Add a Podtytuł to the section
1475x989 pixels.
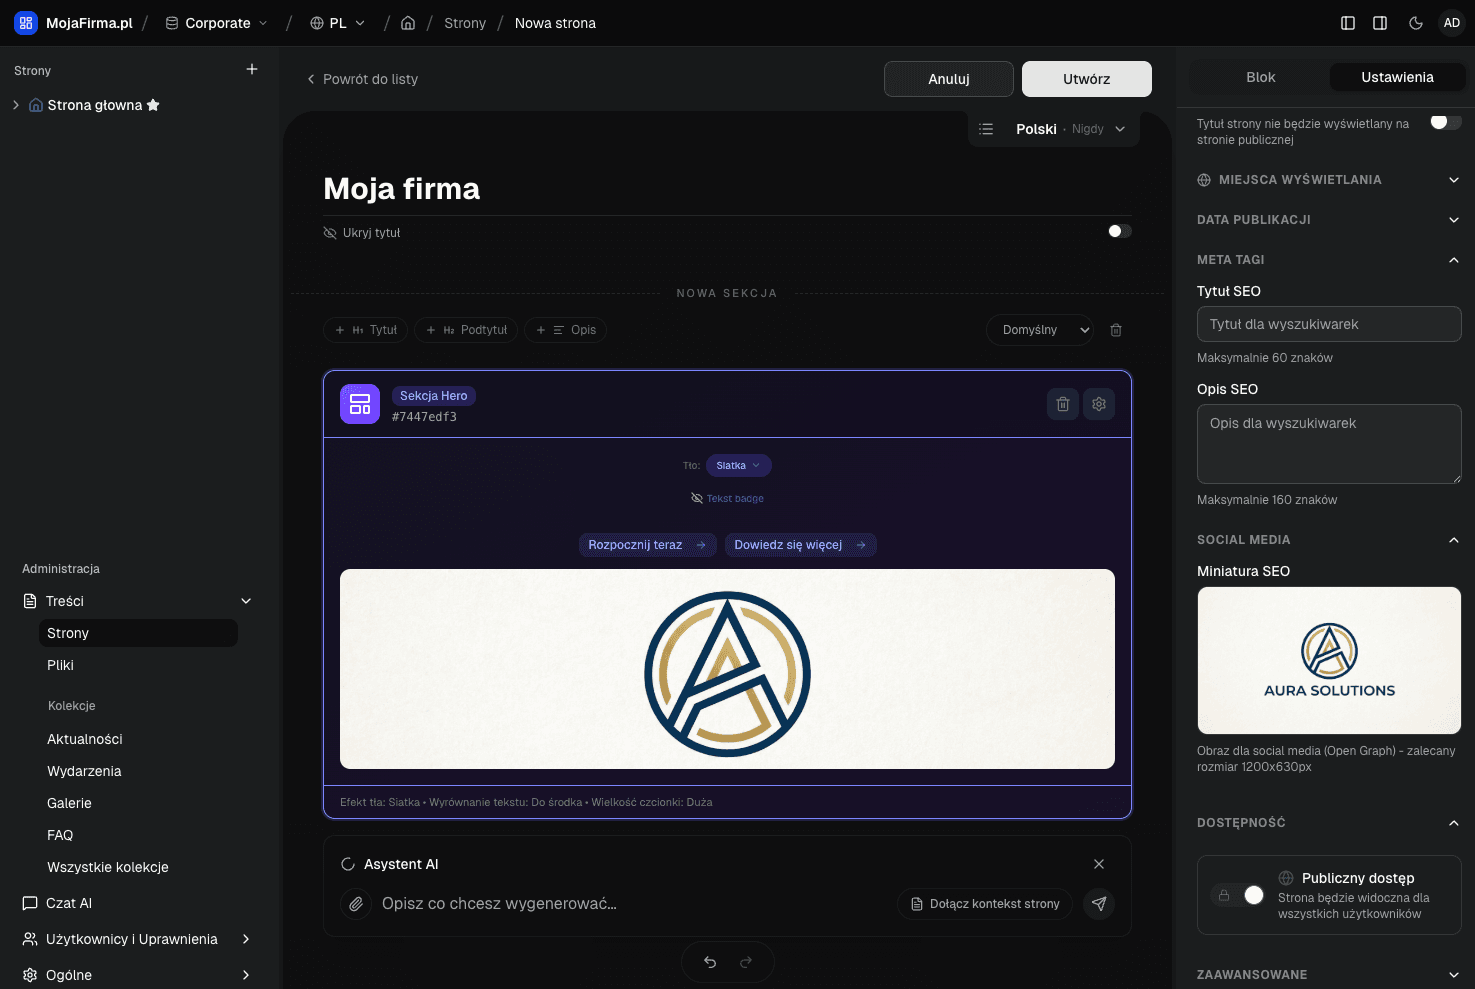click(x=466, y=330)
